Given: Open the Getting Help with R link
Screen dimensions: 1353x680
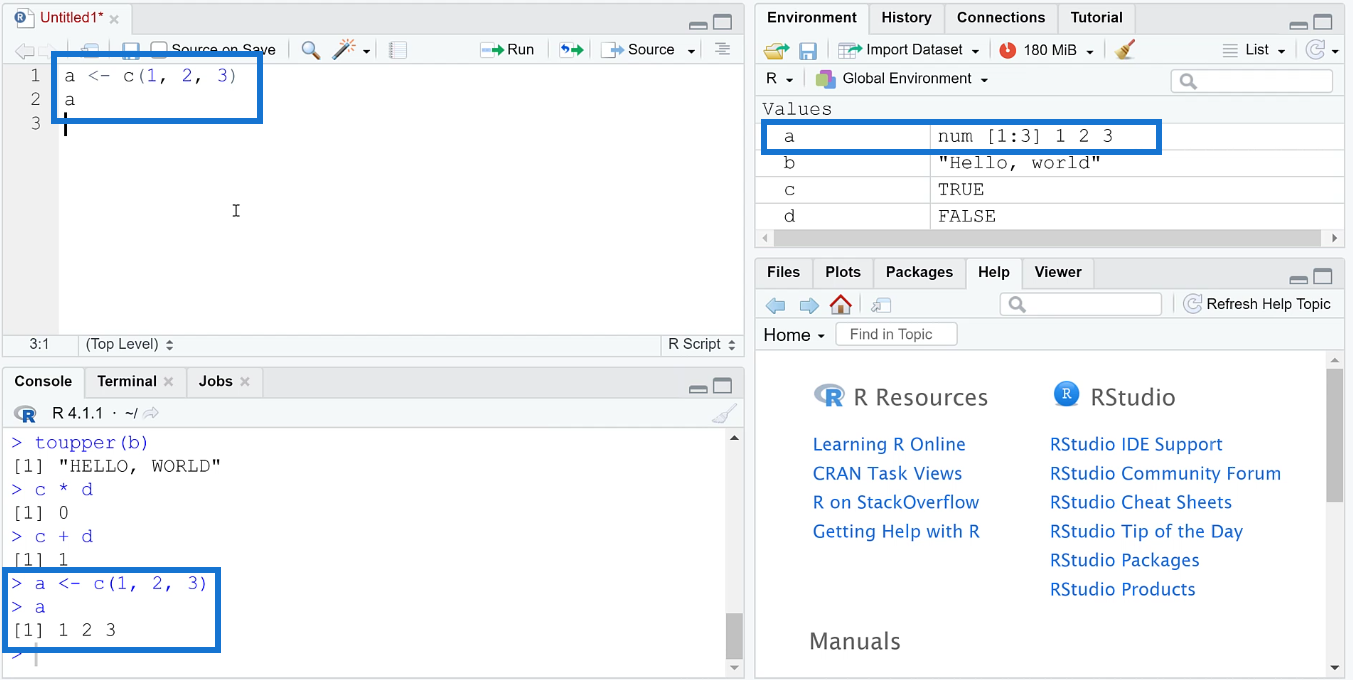Looking at the screenshot, I should (896, 531).
